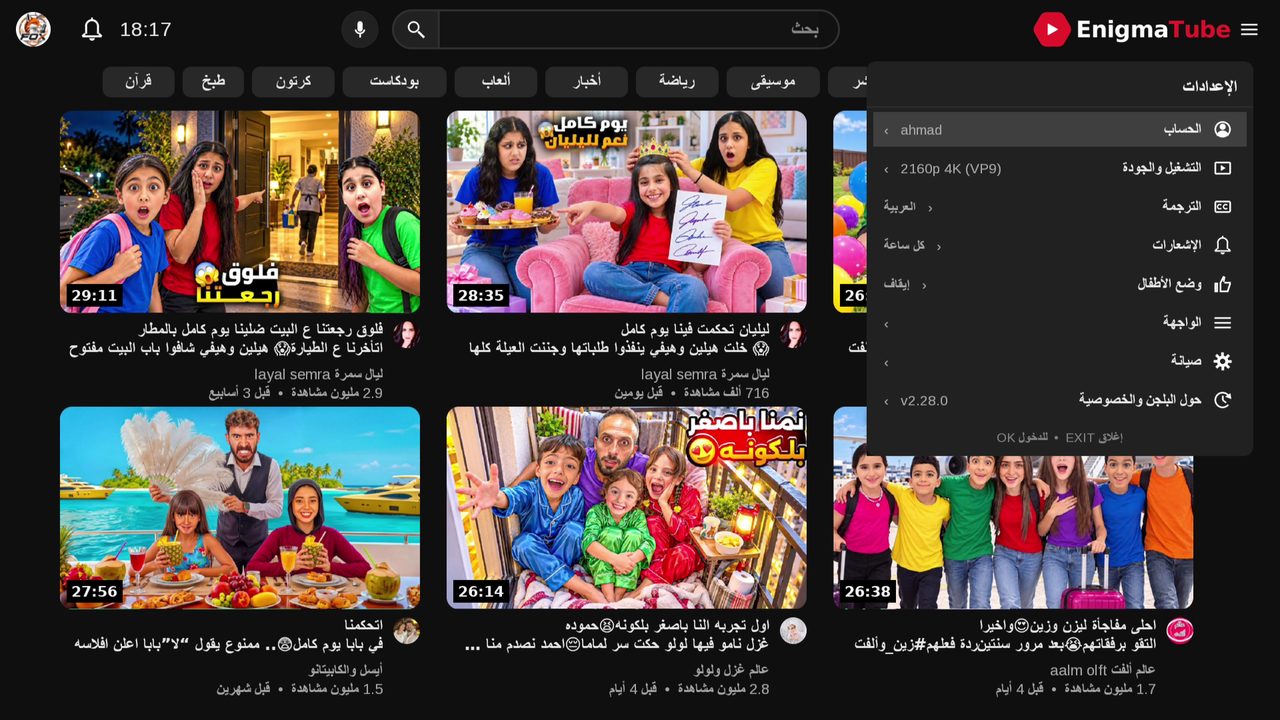Viewport: 1280px width, 720px height.
Task: Select the أخبار category chip
Action: pos(587,82)
